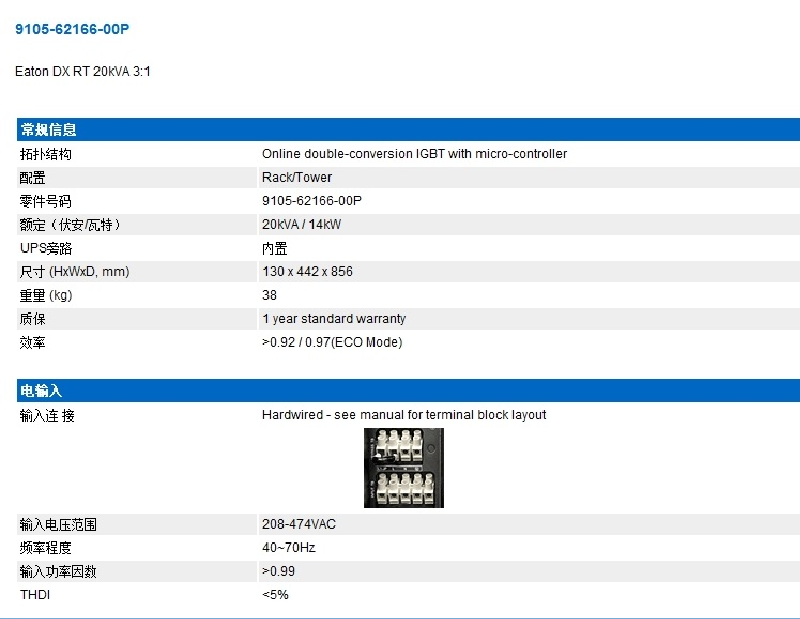
Task: Select the 输入电压范围 row label
Action: [58, 525]
